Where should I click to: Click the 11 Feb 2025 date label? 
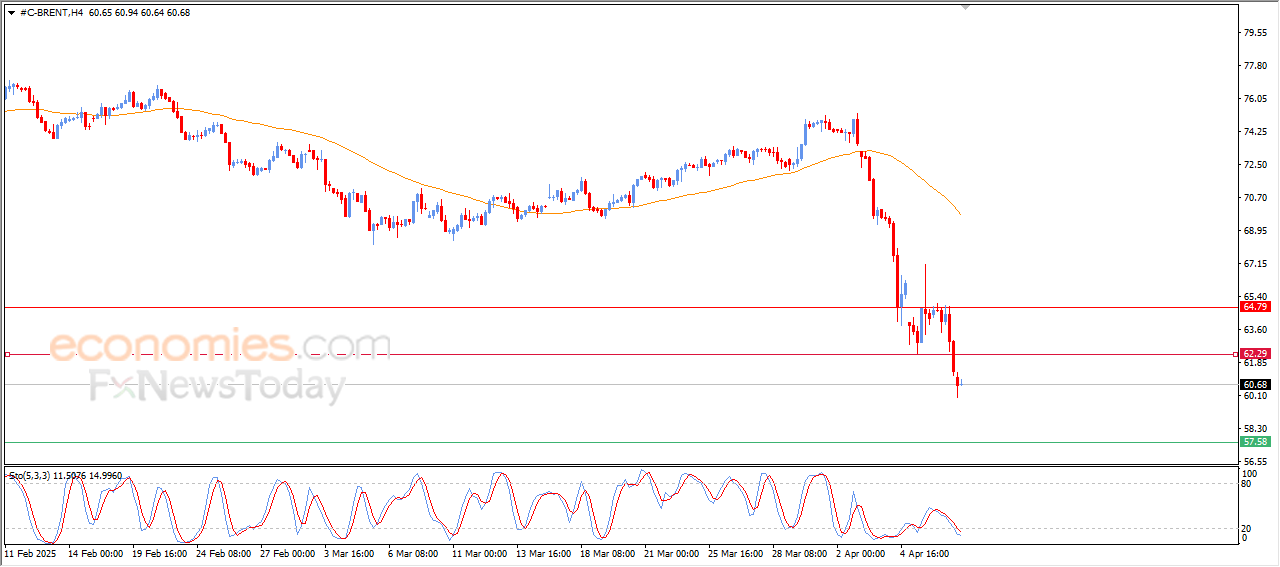coord(30,552)
